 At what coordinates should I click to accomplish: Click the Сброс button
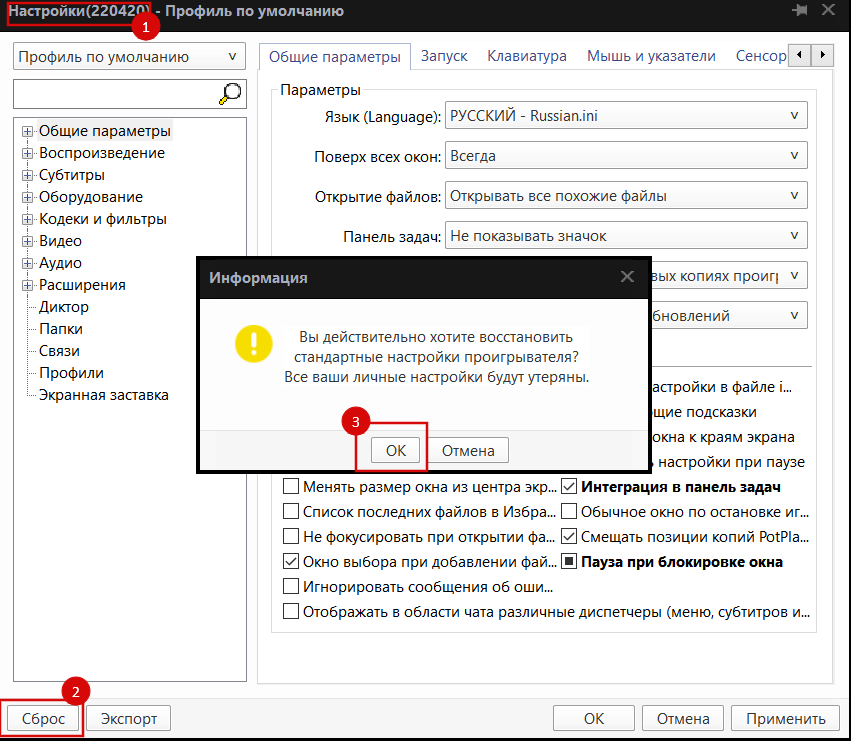pyautogui.click(x=44, y=718)
